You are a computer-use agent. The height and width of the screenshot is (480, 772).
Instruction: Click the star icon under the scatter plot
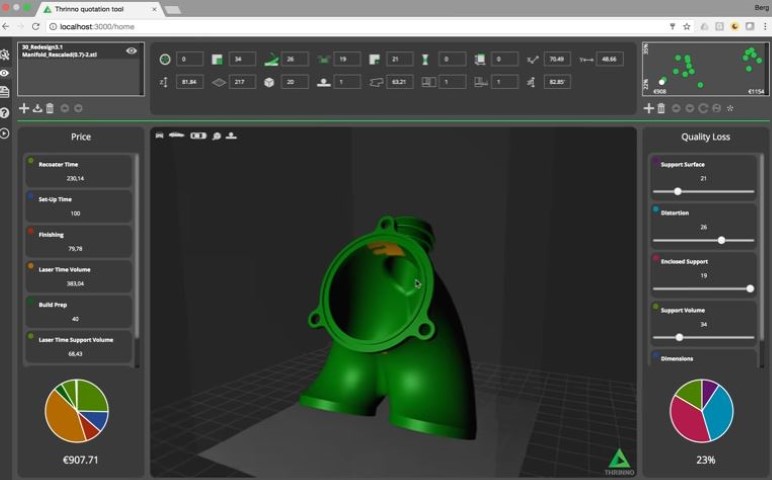click(730, 108)
